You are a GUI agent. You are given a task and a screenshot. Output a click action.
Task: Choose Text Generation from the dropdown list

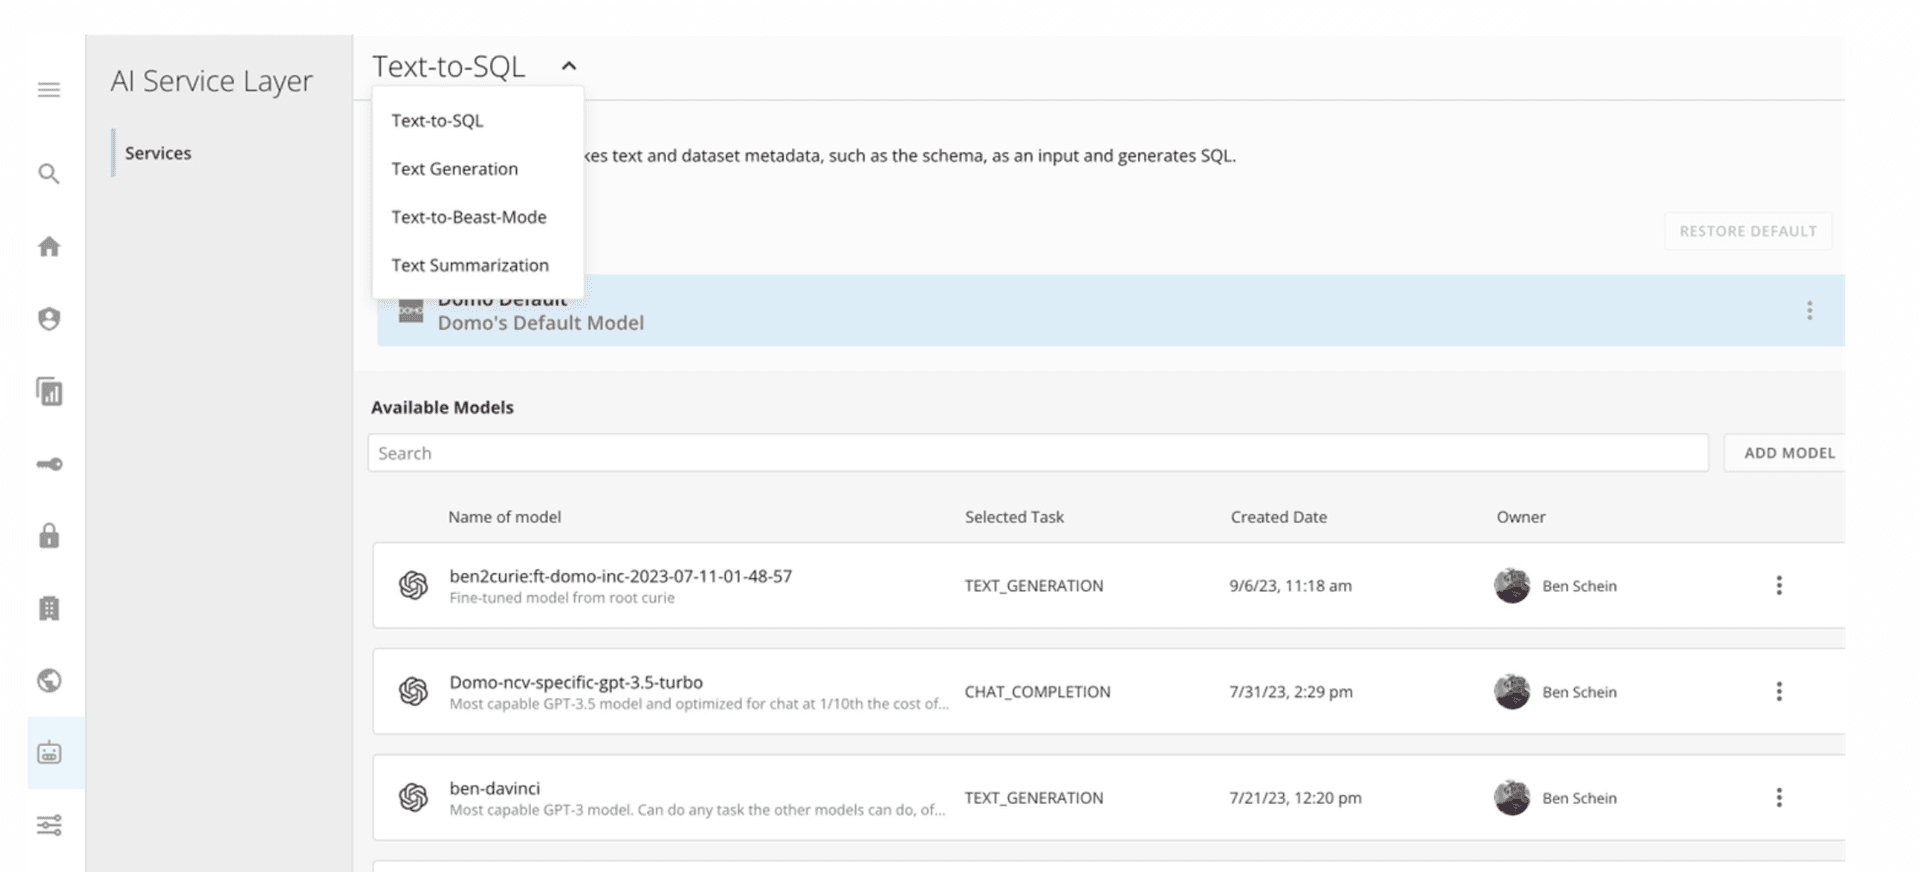pos(454,169)
